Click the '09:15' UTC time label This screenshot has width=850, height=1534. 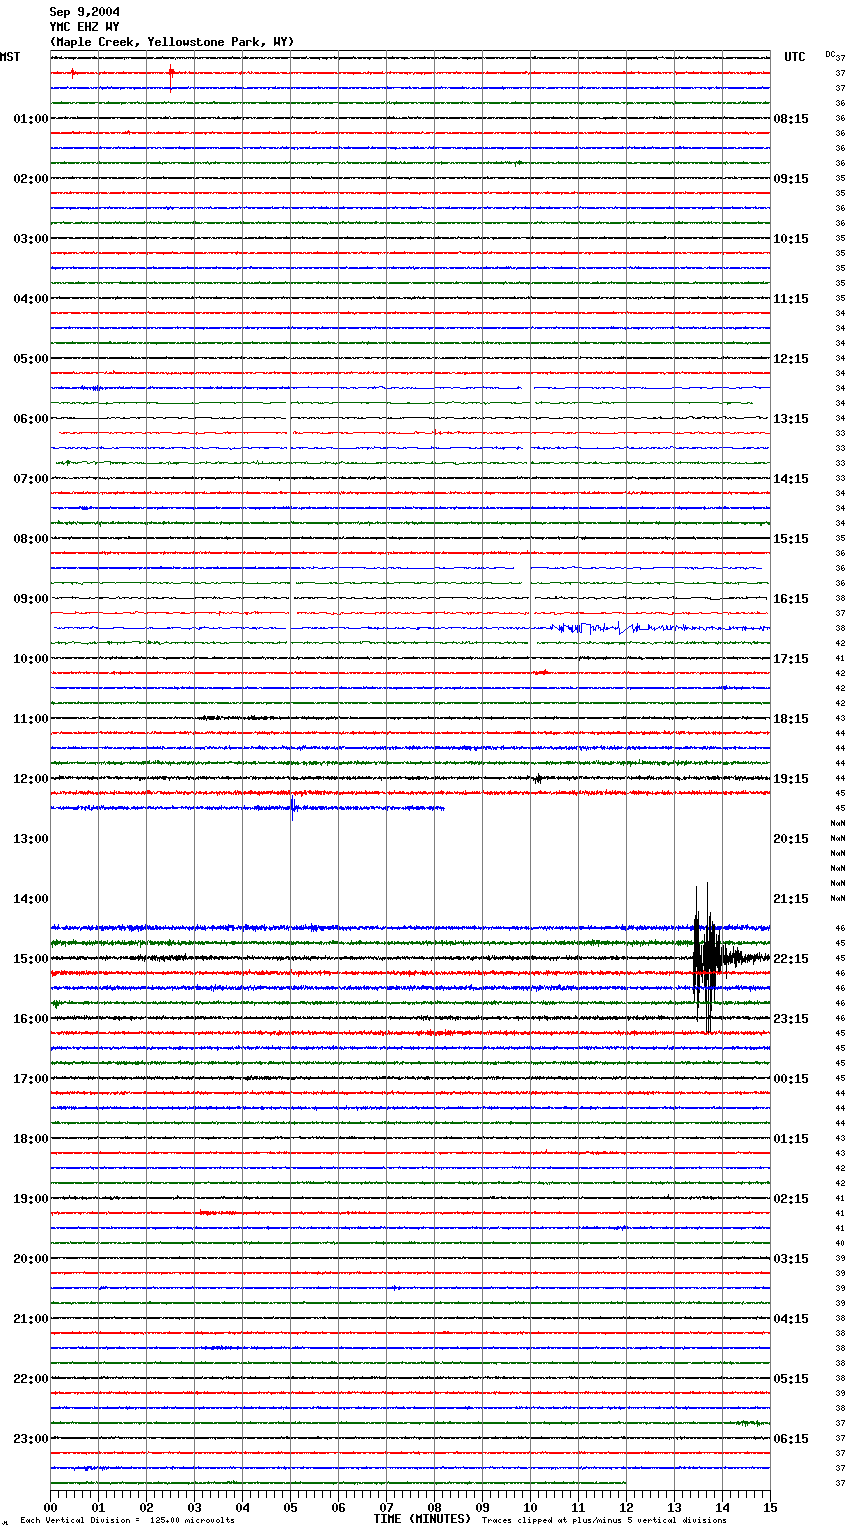point(791,179)
